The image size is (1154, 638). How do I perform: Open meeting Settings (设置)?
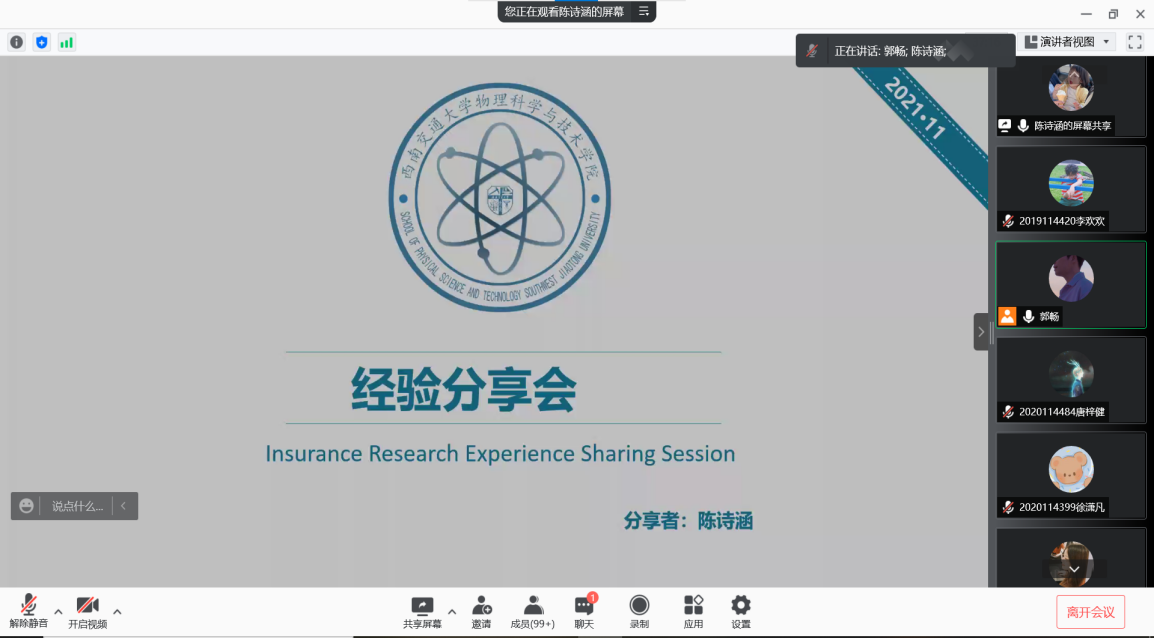[740, 611]
